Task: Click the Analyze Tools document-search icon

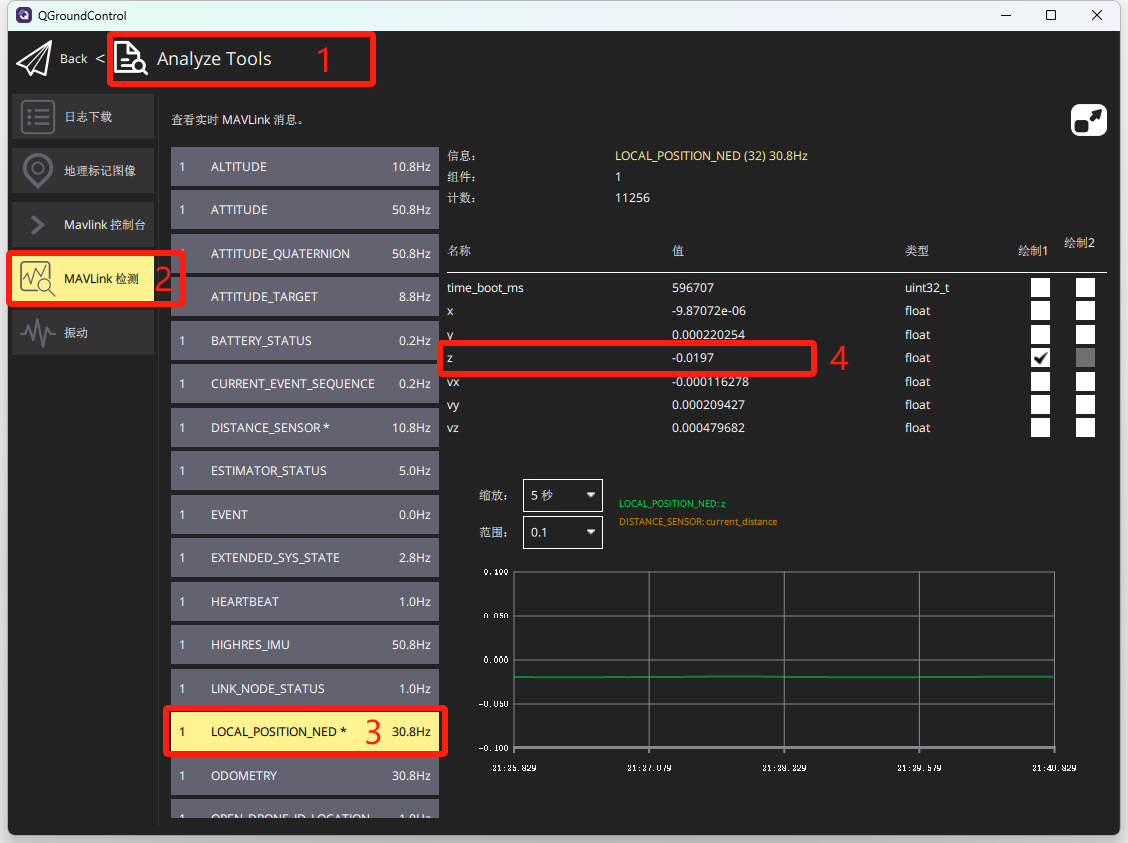Action: coord(130,58)
